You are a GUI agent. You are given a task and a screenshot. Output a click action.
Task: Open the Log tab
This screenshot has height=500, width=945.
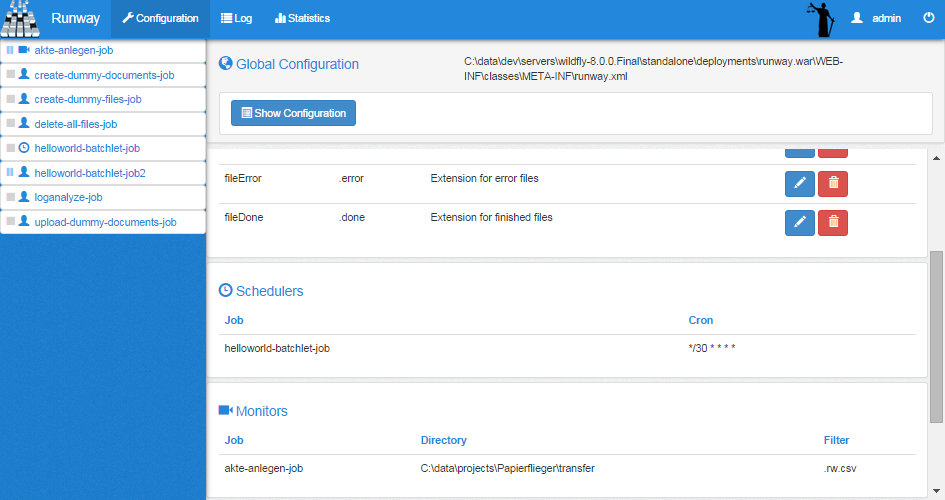click(236, 19)
